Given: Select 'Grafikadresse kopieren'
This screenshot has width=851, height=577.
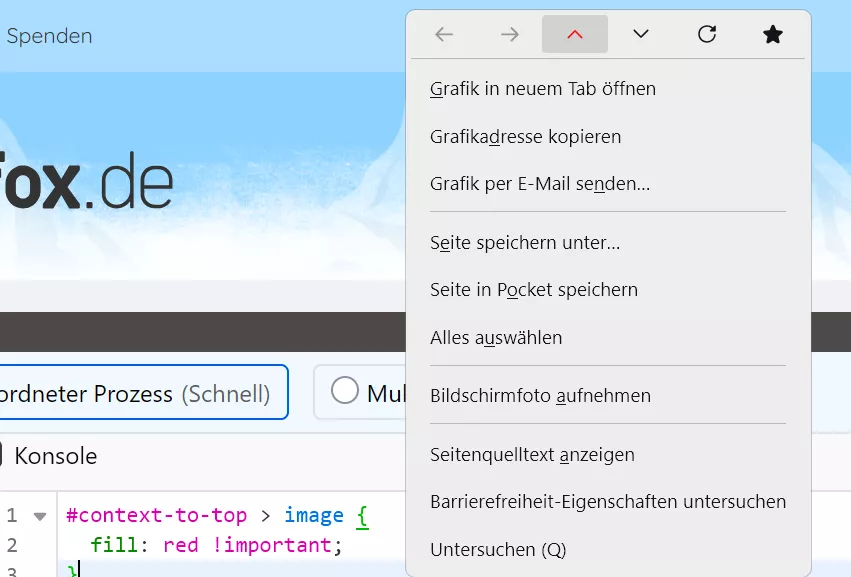Looking at the screenshot, I should click(x=608, y=136).
